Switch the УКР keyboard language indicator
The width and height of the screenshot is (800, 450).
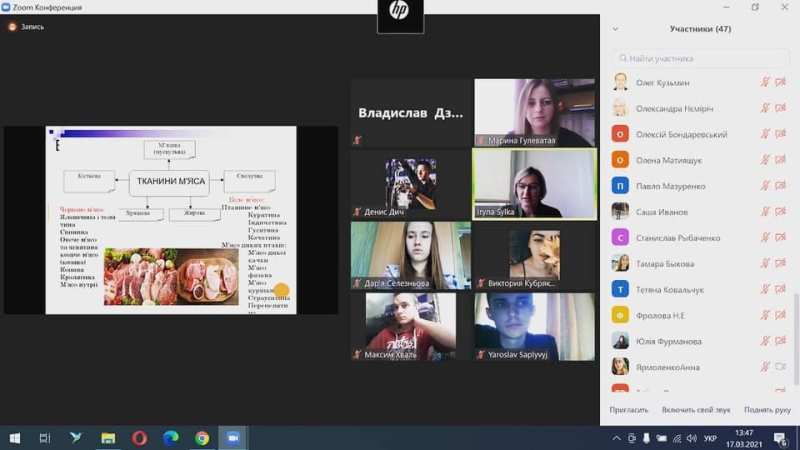coord(710,438)
